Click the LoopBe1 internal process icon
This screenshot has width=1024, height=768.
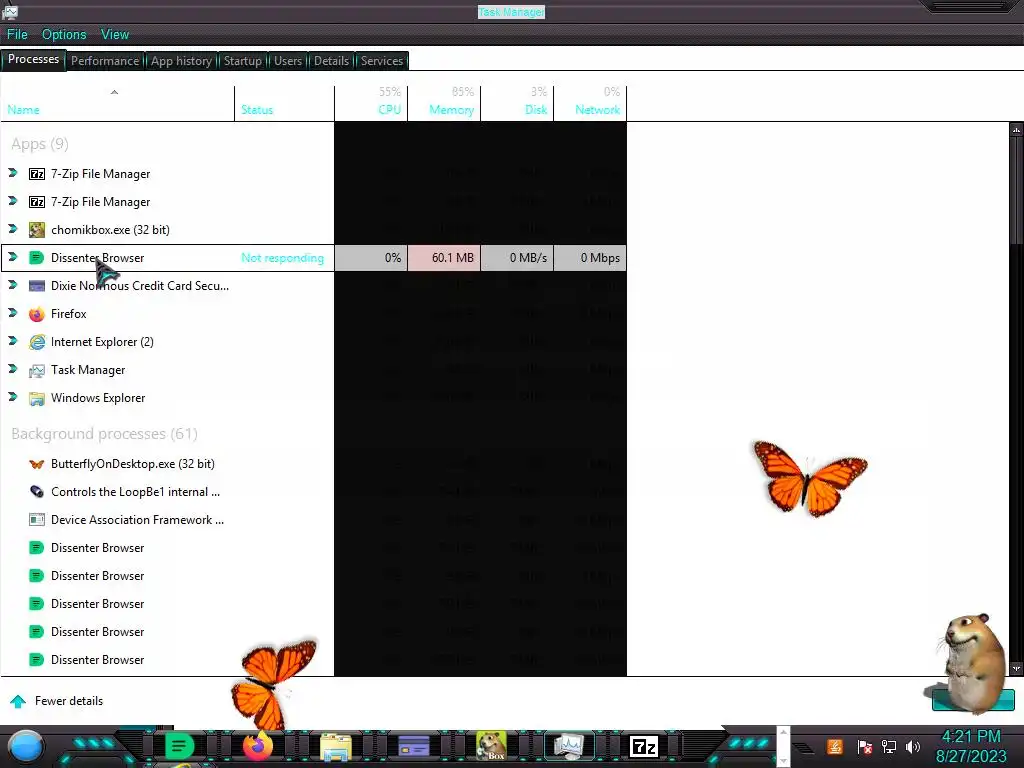37,492
